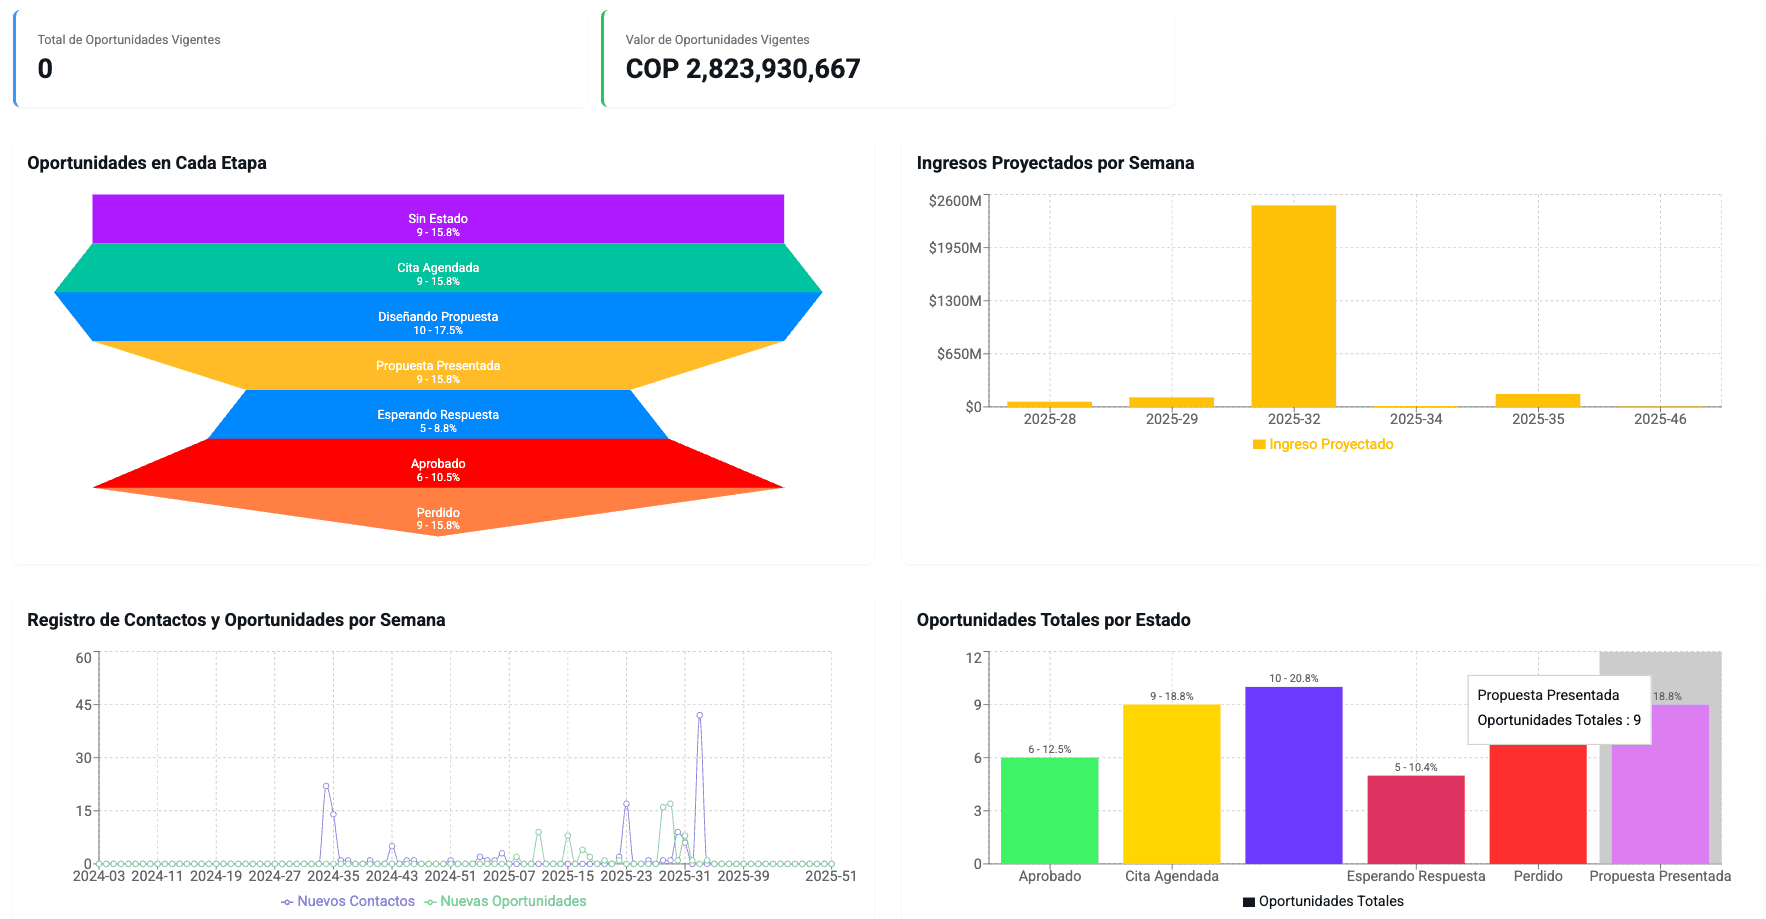1766x919 pixels.
Task: Select the Esperando Respuesta funnel segment
Action: [438, 415]
